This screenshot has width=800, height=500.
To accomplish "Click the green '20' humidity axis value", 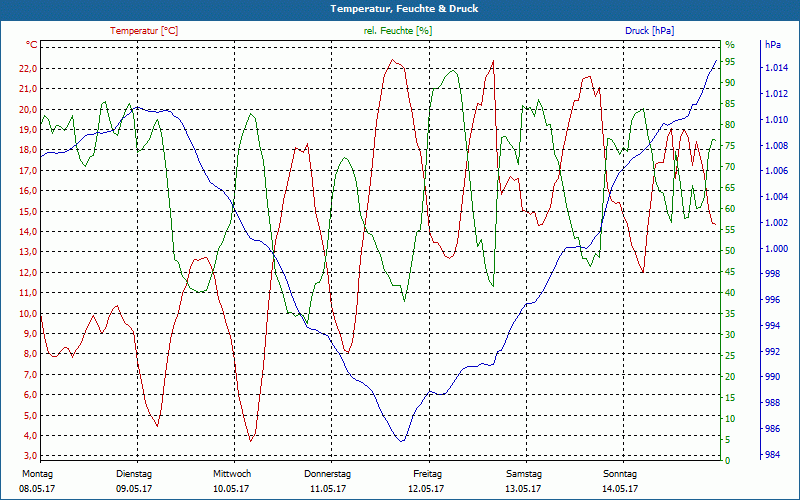I will pyautogui.click(x=730, y=377).
